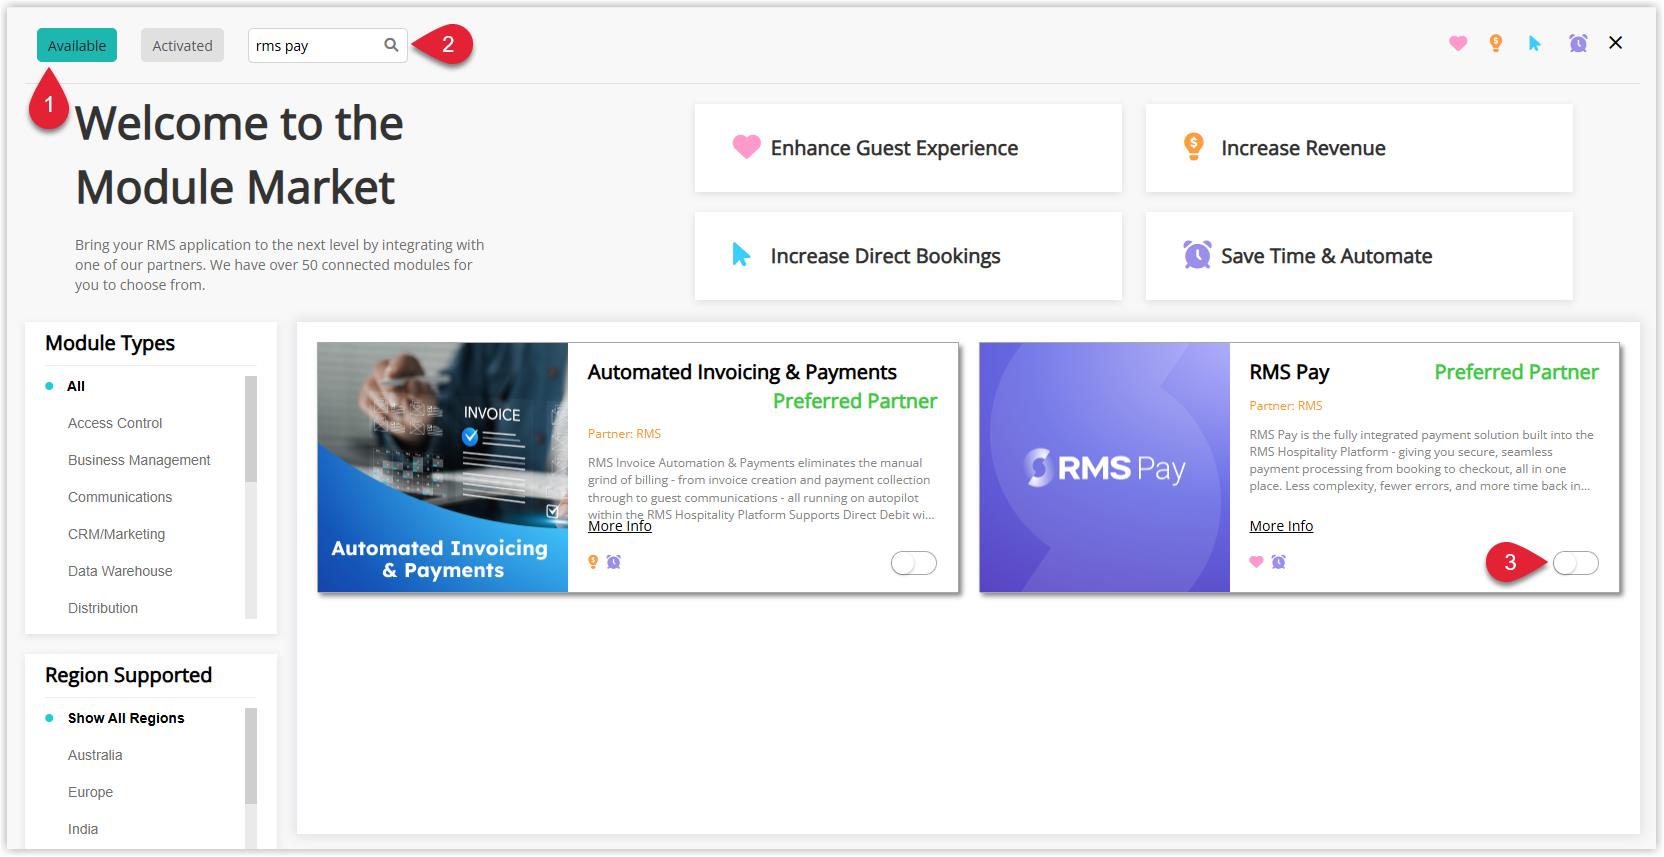The width and height of the screenshot is (1664, 857).
Task: Click Preferred Partner label on RMS Pay card
Action: 1516,372
